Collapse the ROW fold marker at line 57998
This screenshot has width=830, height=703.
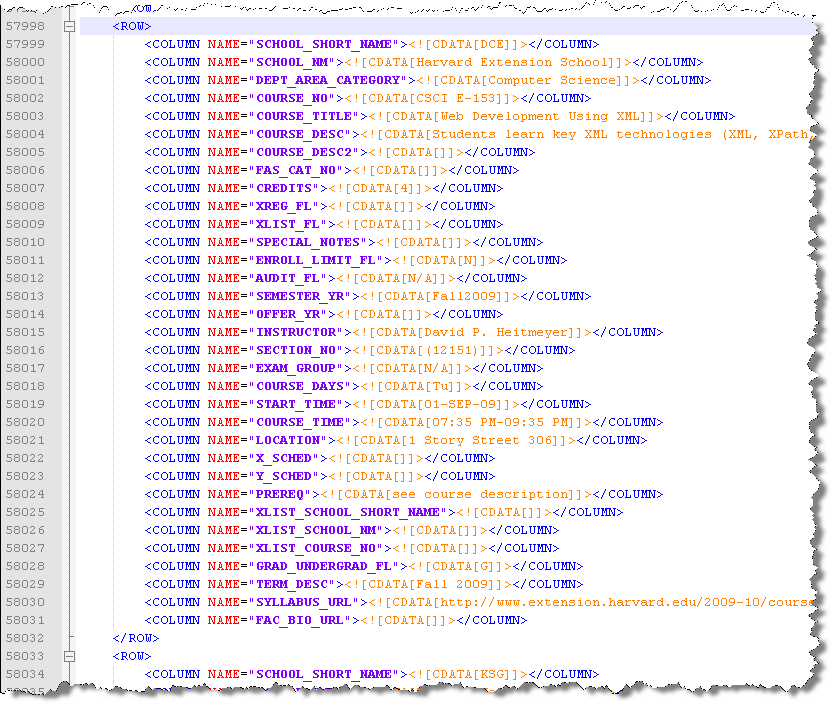point(69,26)
